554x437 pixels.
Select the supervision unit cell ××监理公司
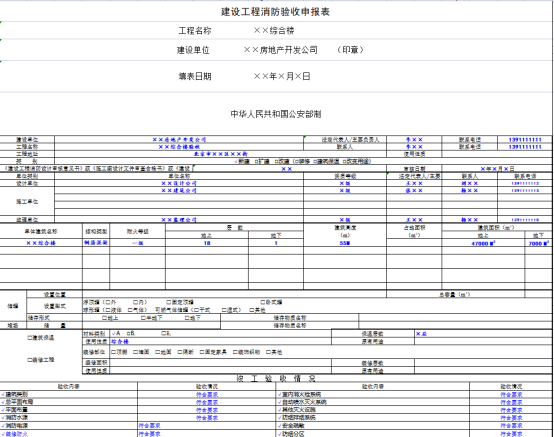point(179,220)
